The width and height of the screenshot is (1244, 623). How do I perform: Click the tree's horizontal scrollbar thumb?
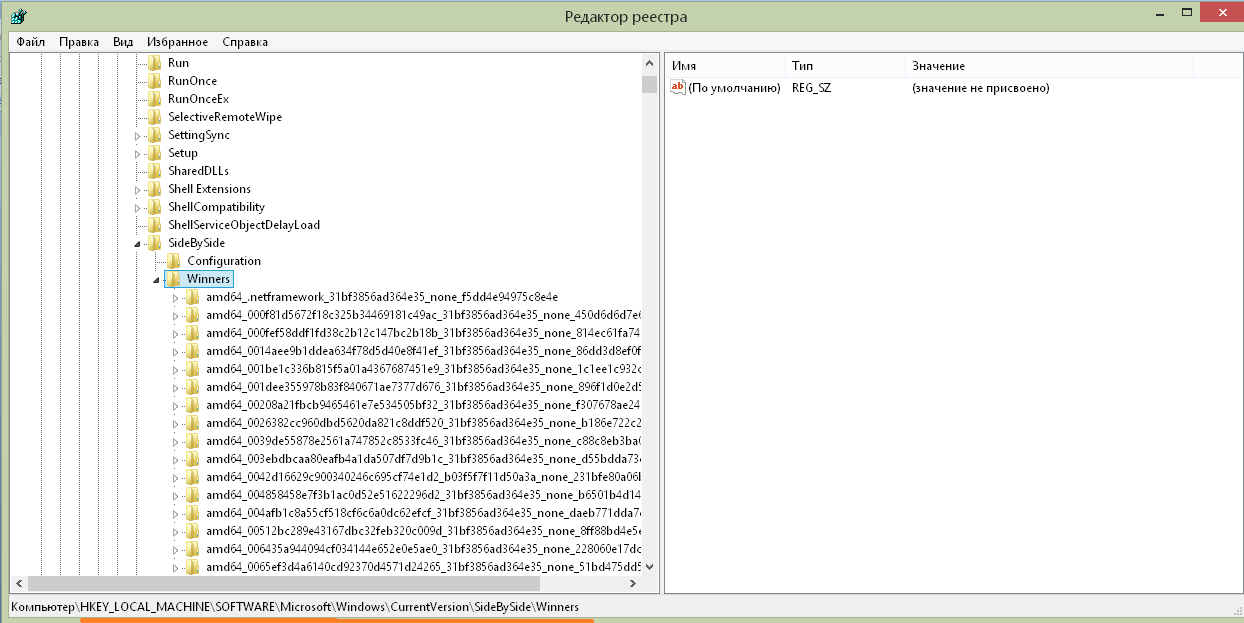[x=283, y=584]
